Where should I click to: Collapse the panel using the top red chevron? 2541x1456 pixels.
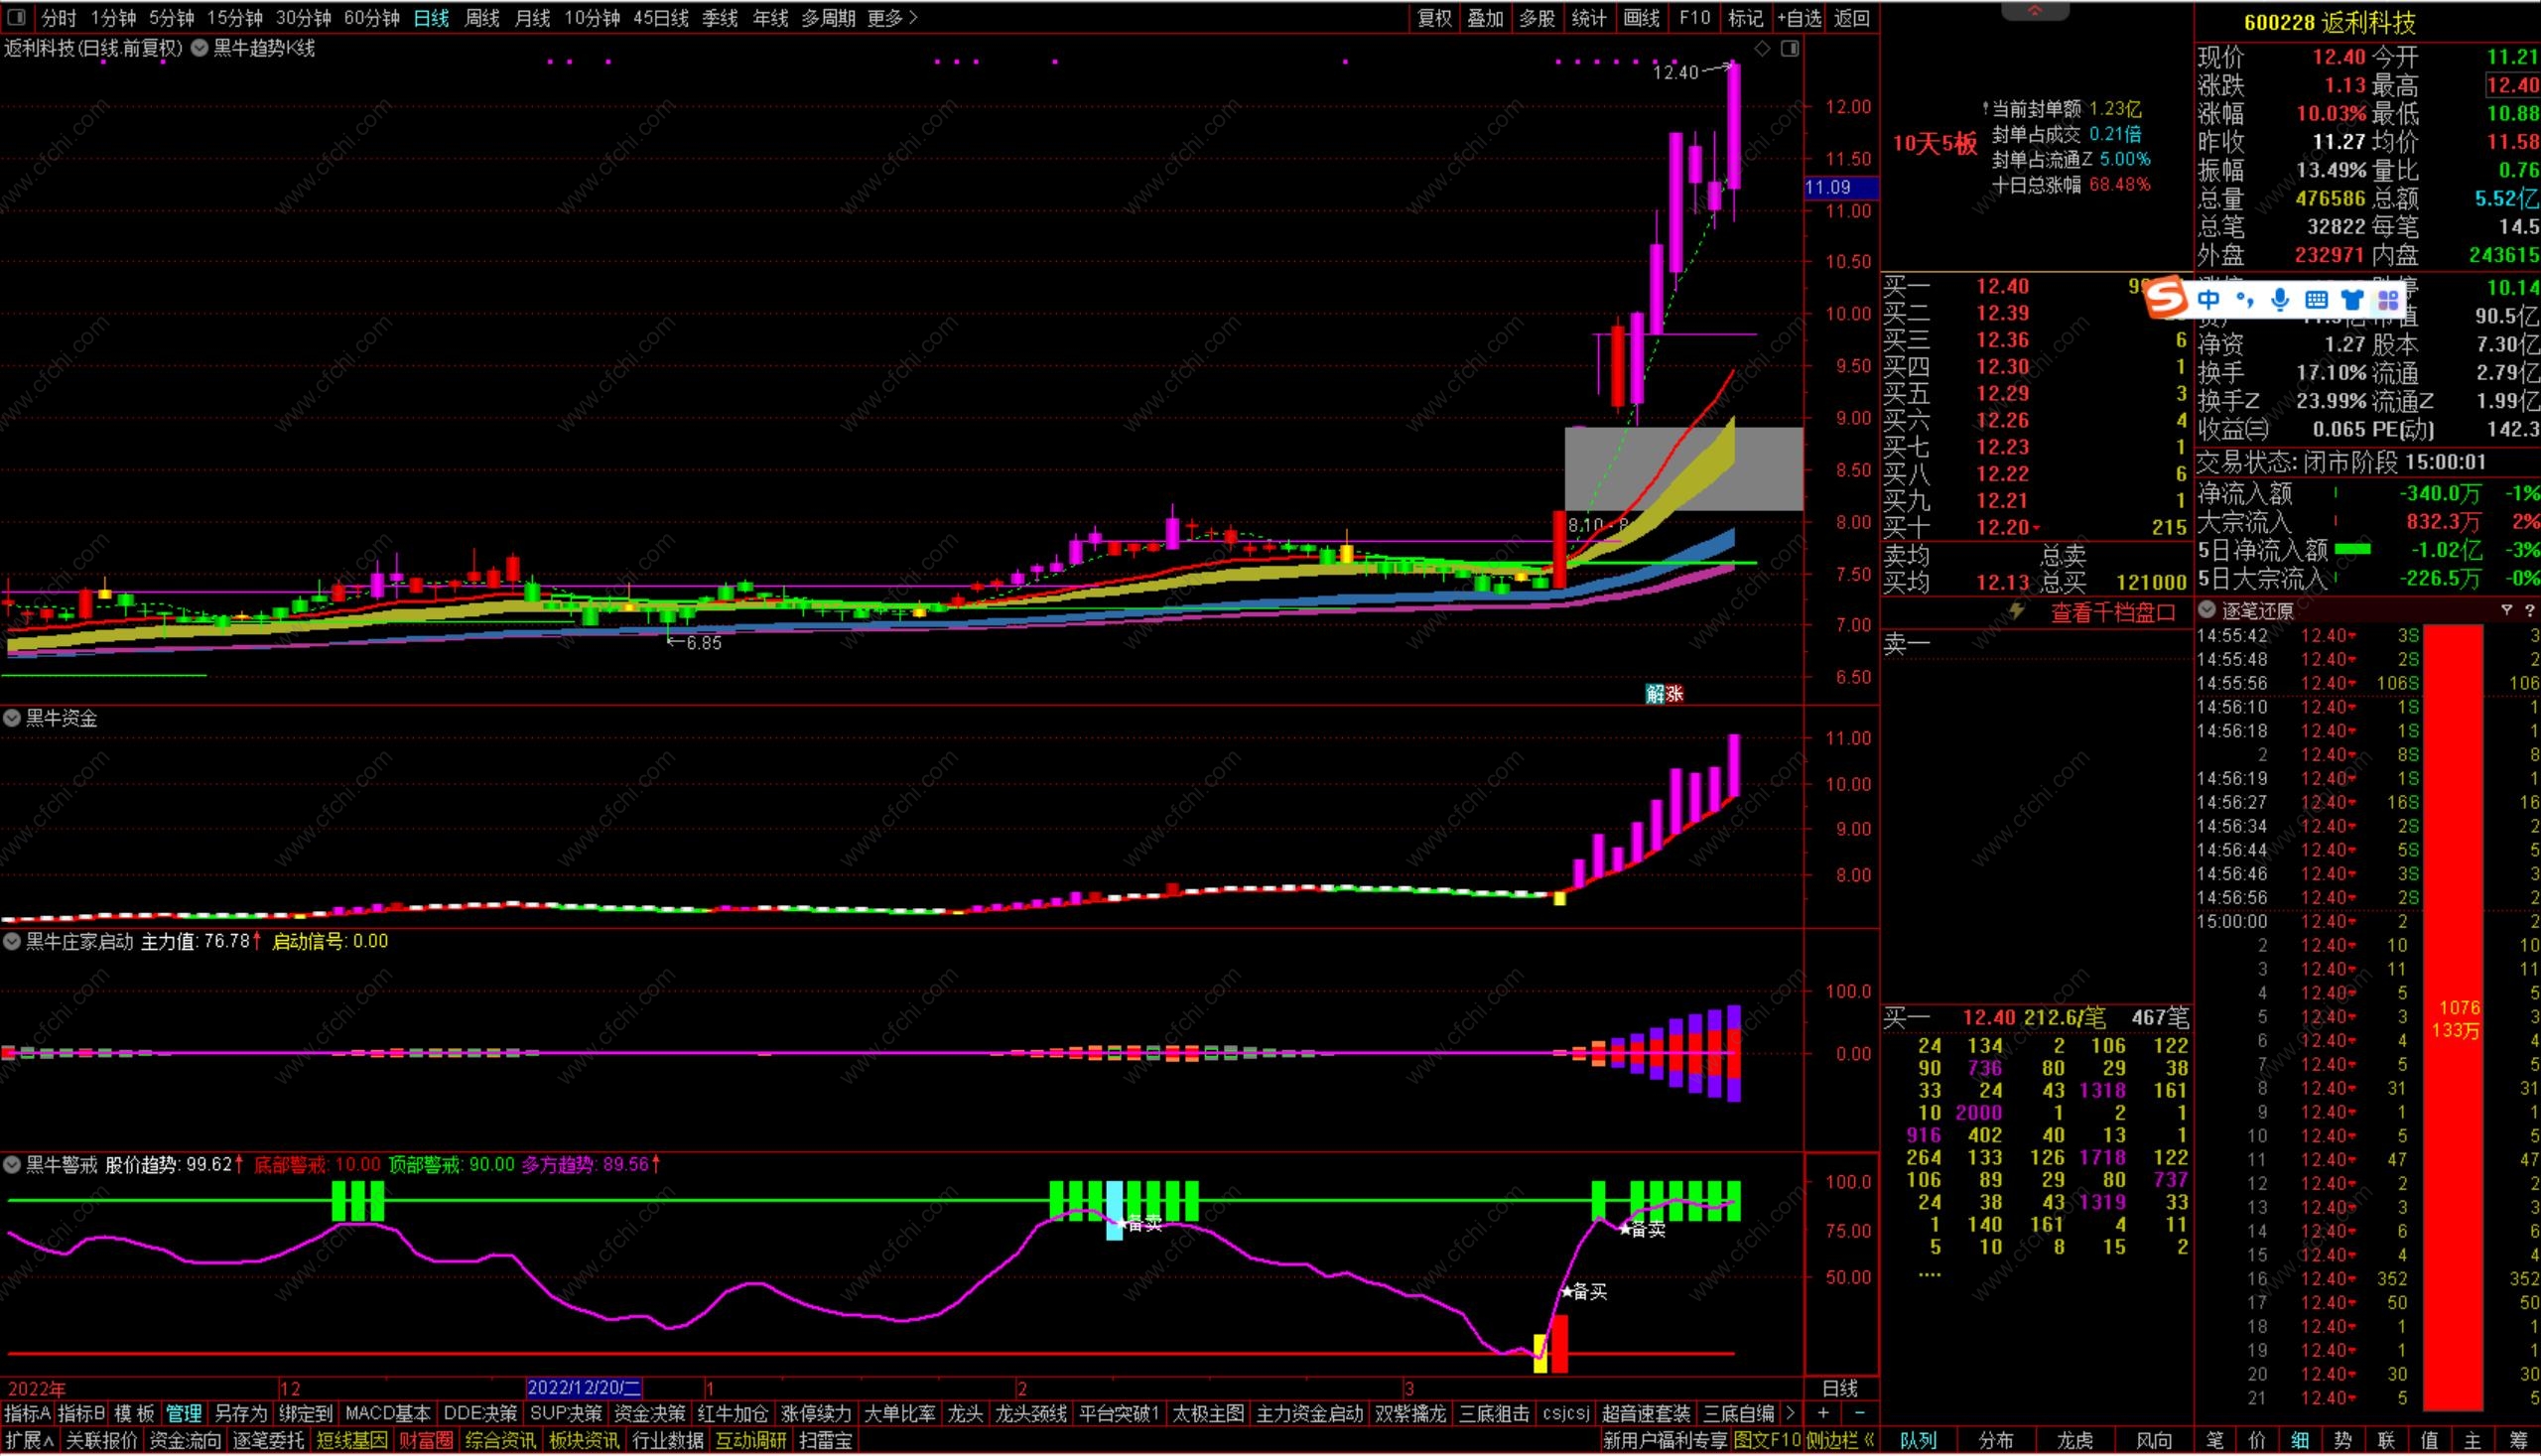point(2034,11)
